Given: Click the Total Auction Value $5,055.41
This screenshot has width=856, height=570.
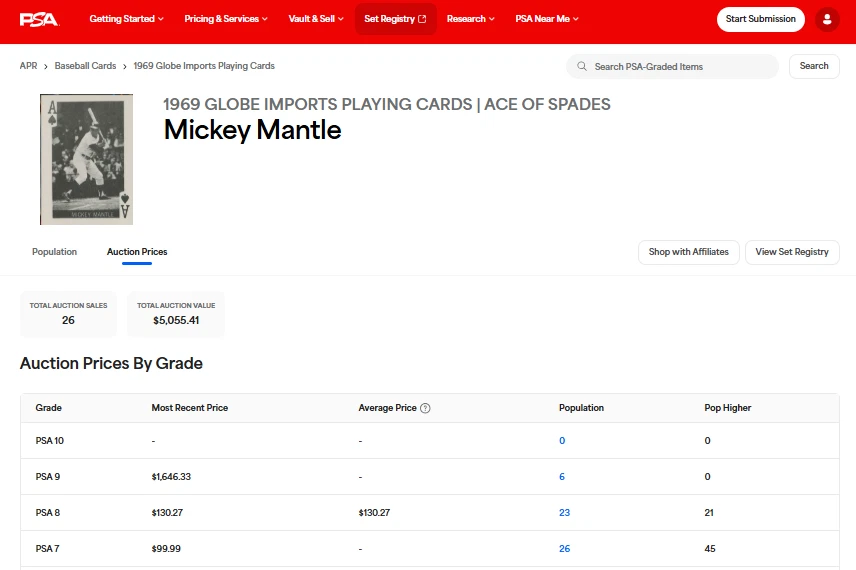Looking at the screenshot, I should (176, 320).
